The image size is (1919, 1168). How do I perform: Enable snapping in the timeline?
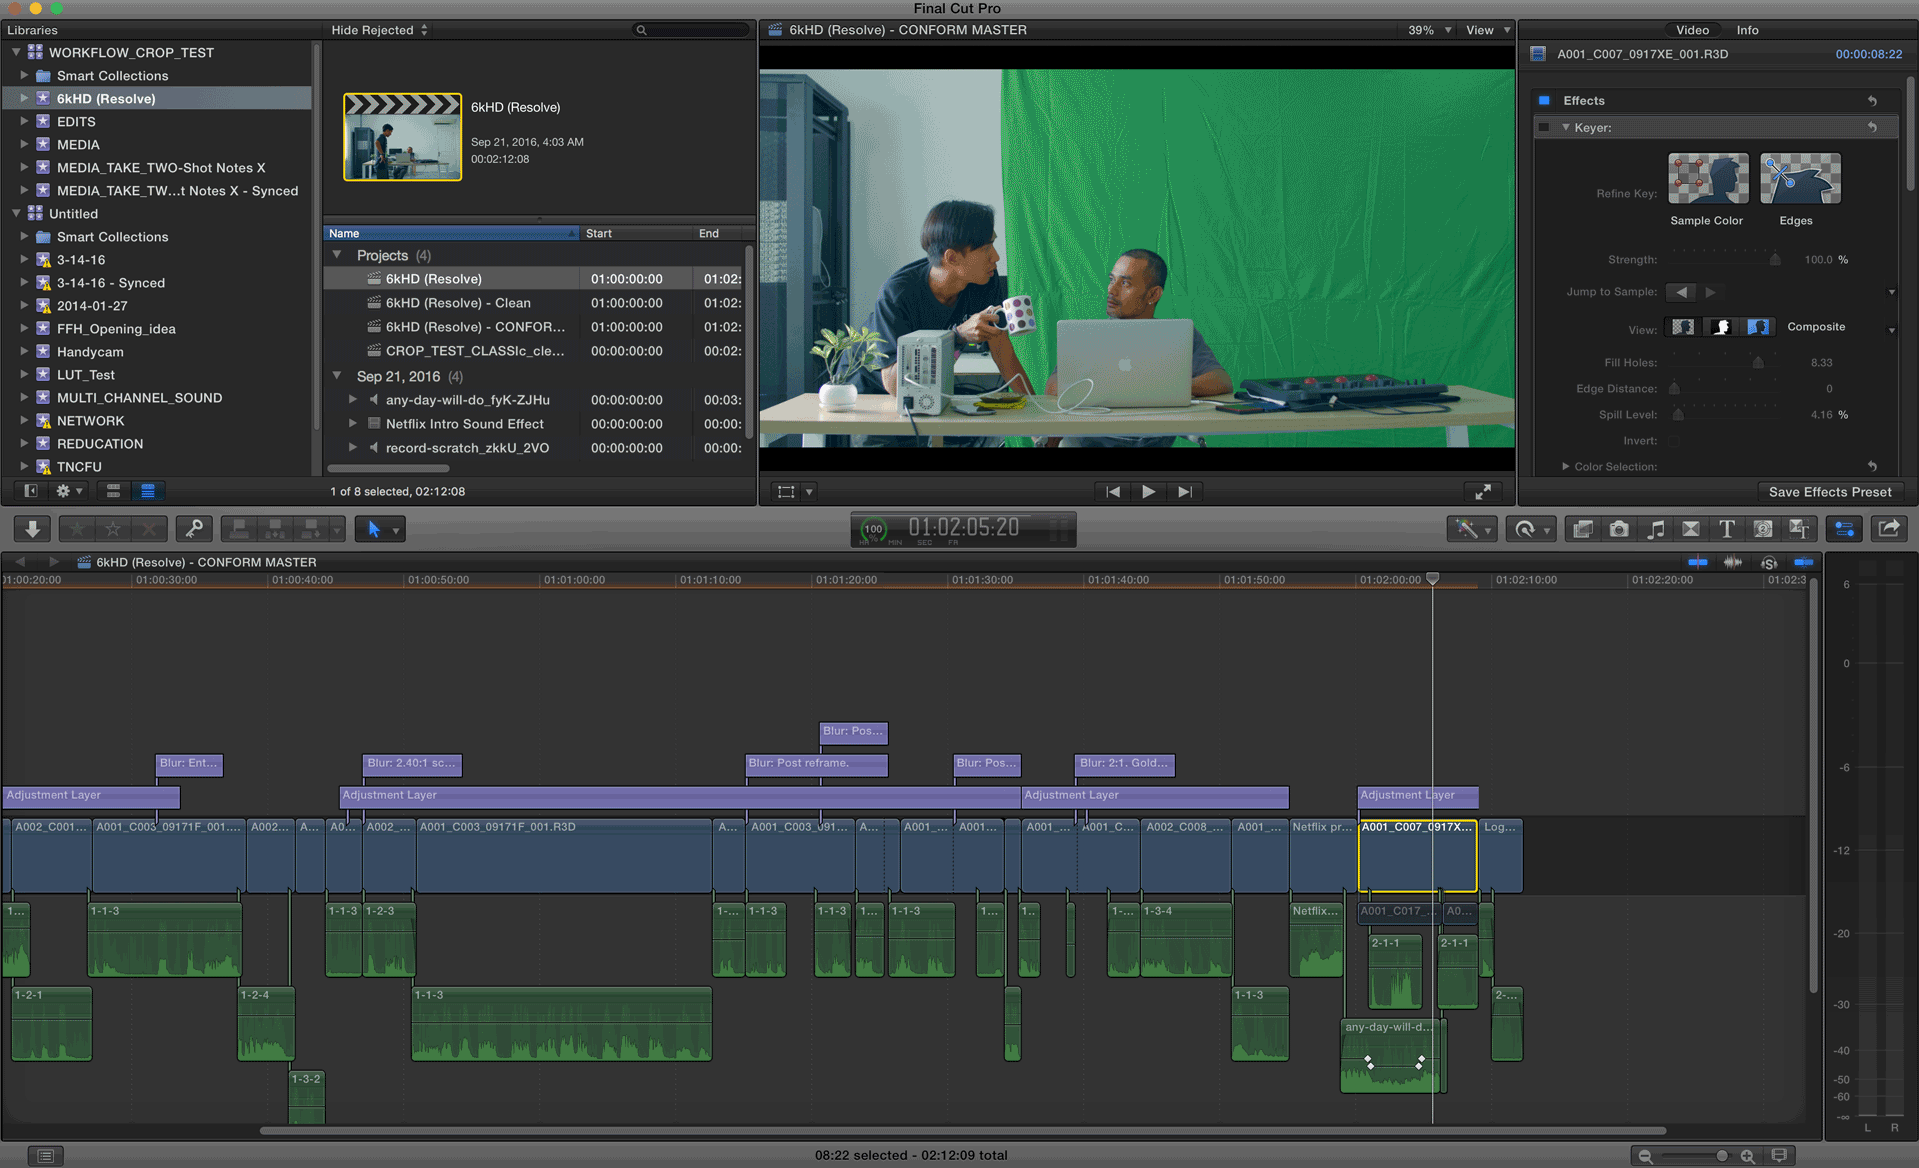tap(1803, 562)
